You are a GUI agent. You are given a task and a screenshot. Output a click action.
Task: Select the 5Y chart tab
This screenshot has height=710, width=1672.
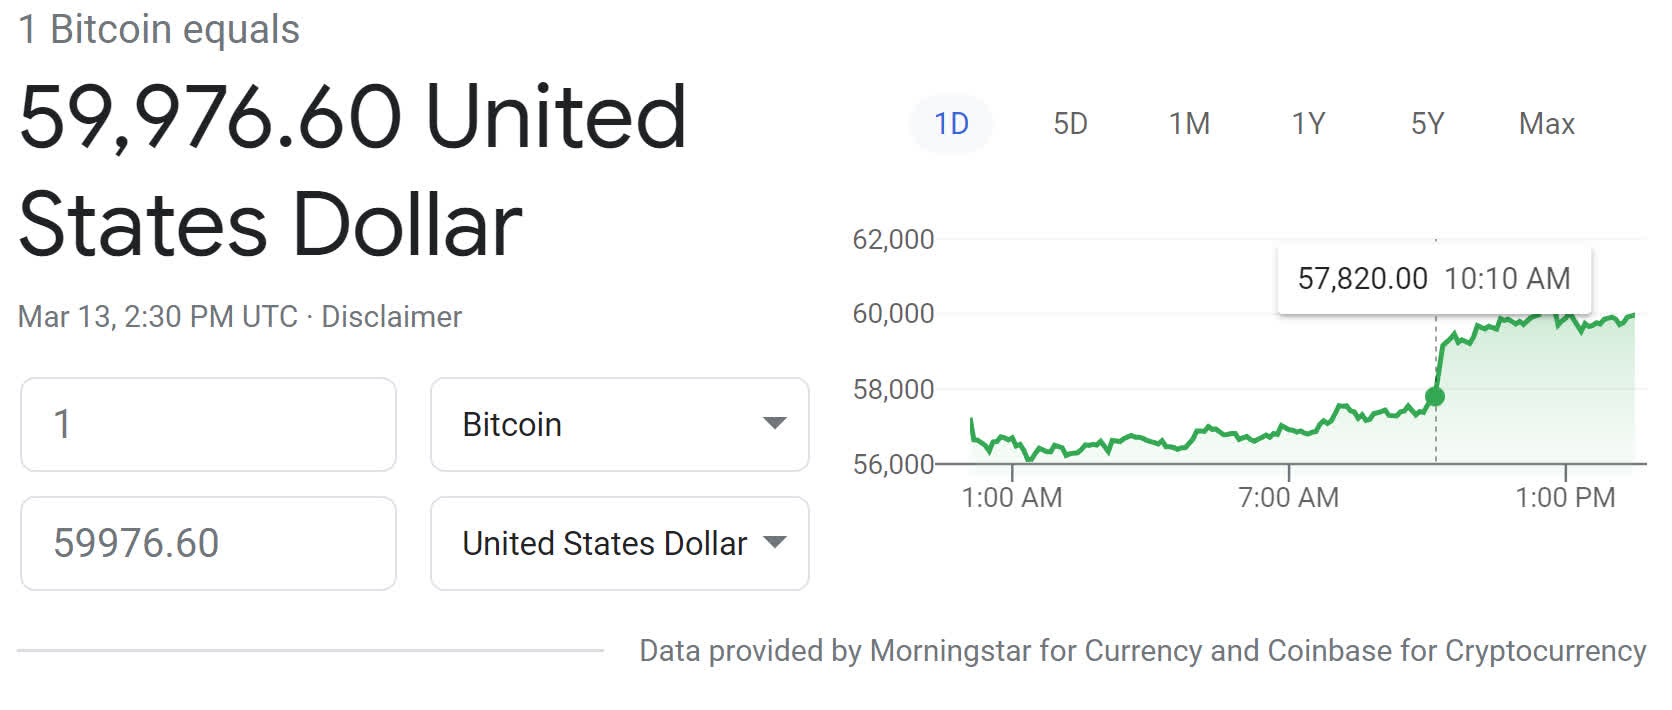(x=1427, y=124)
